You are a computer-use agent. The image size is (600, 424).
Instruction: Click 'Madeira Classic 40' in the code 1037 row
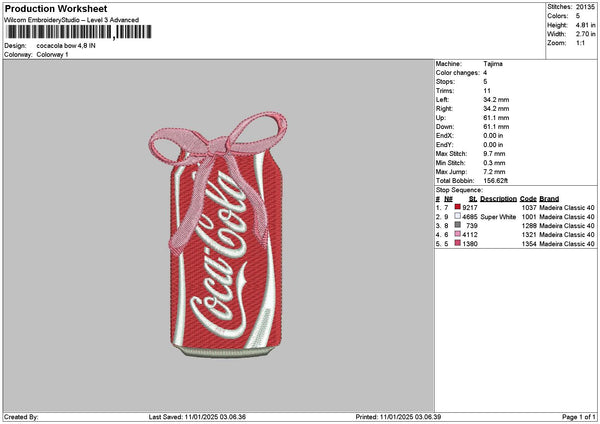click(567, 207)
